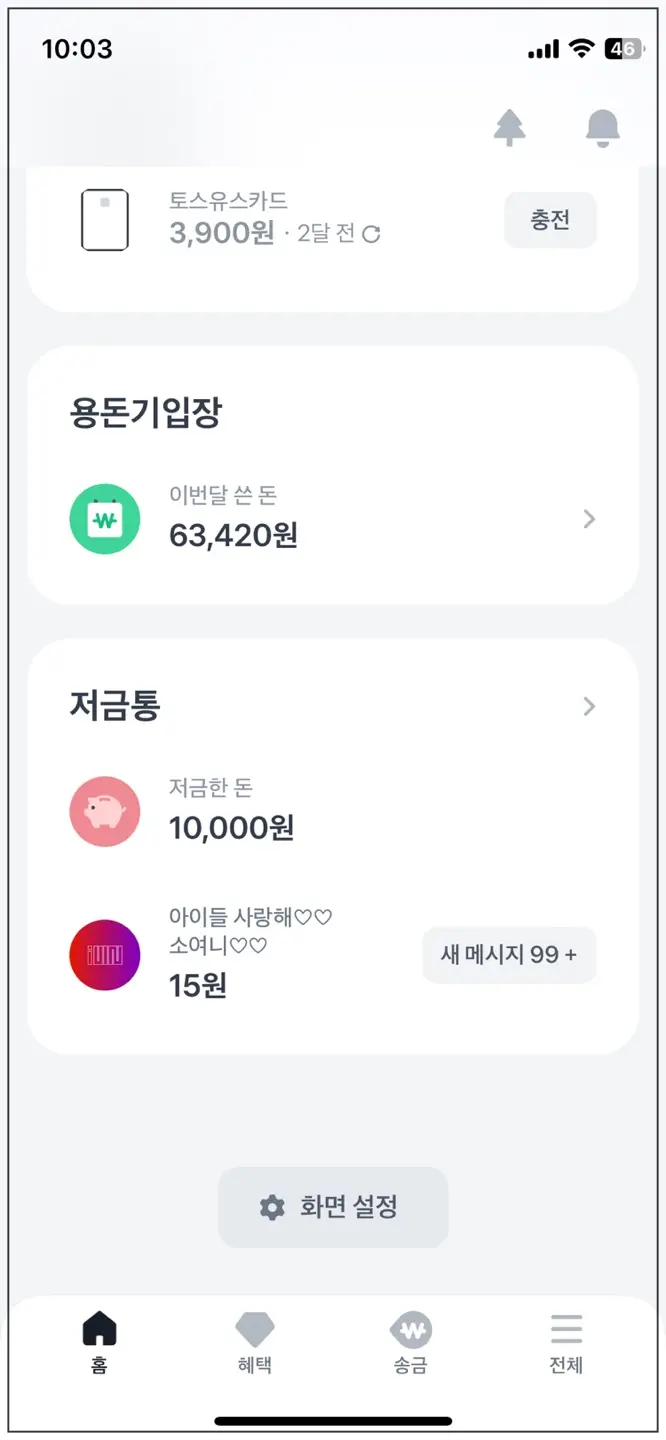
Task: Click the tree icon at top right
Action: coord(511,128)
